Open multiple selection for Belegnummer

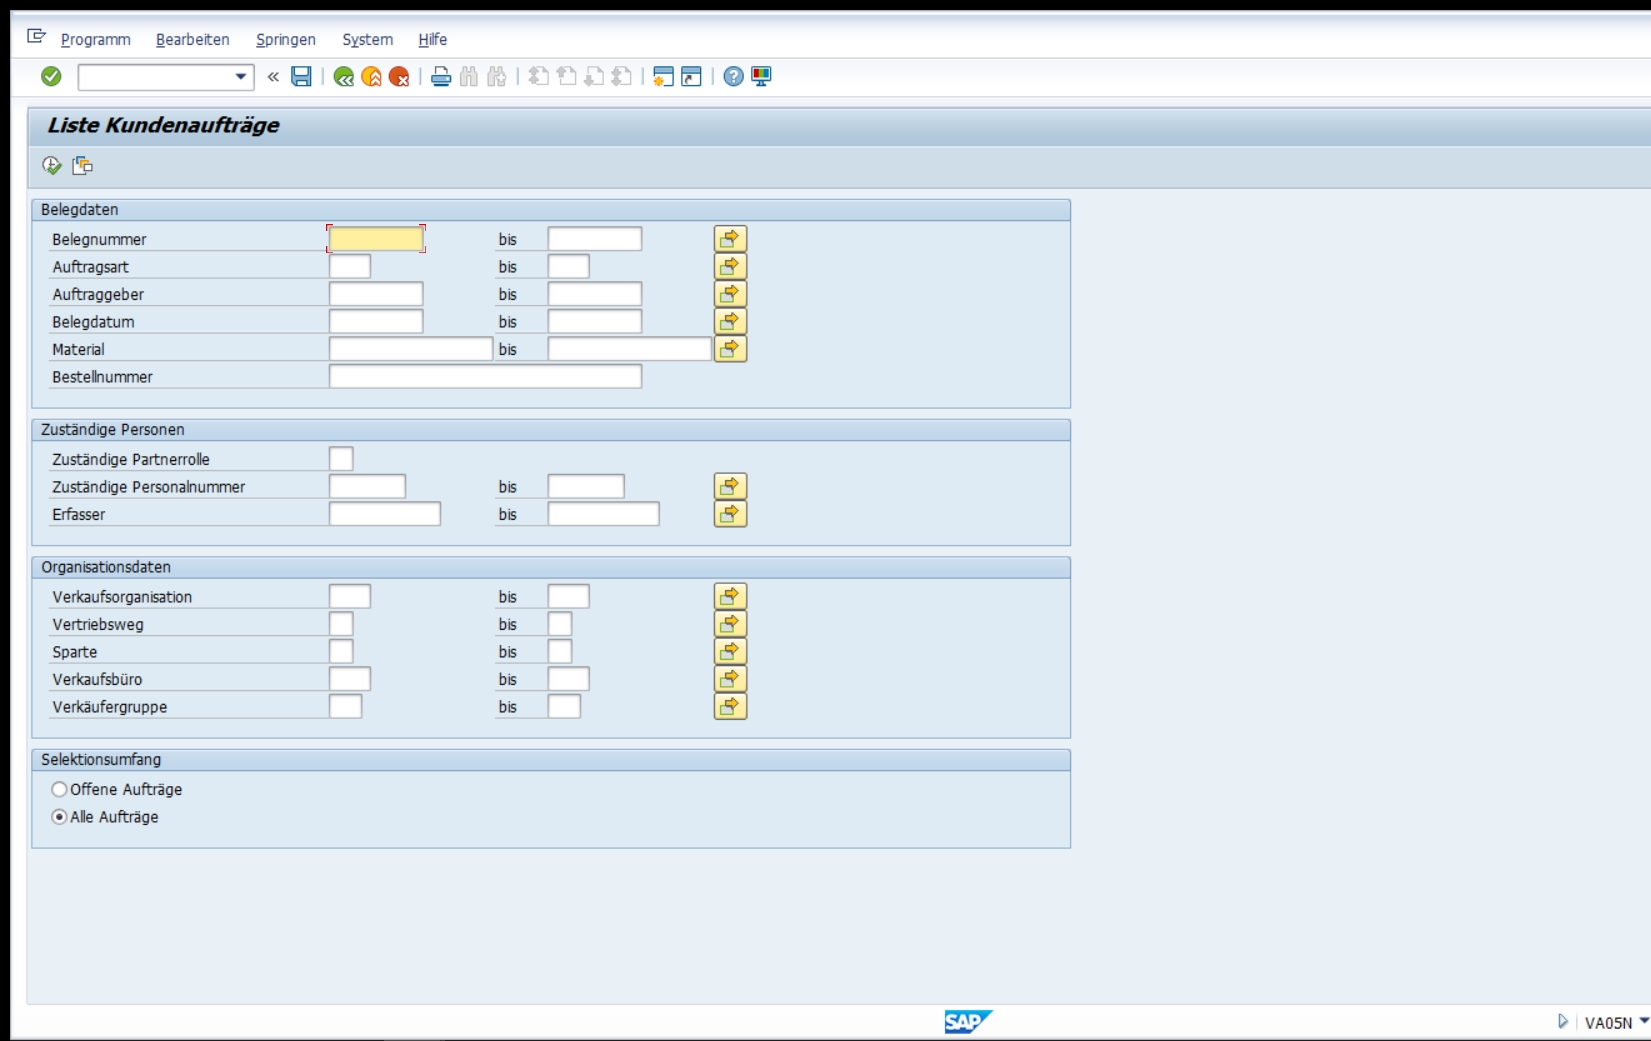tap(730, 239)
